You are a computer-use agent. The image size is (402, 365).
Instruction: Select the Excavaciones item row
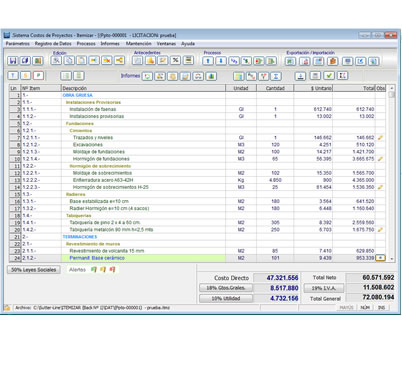coord(197,145)
